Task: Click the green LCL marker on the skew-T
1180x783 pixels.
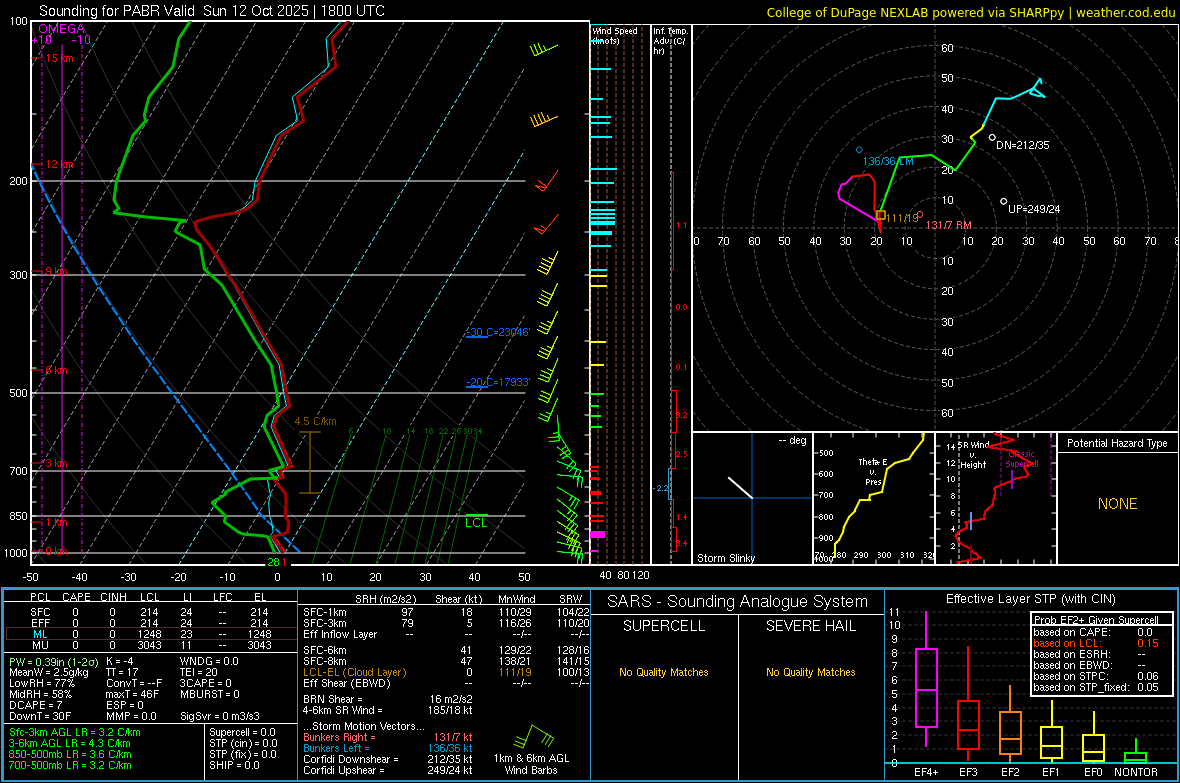Action: 476,521
